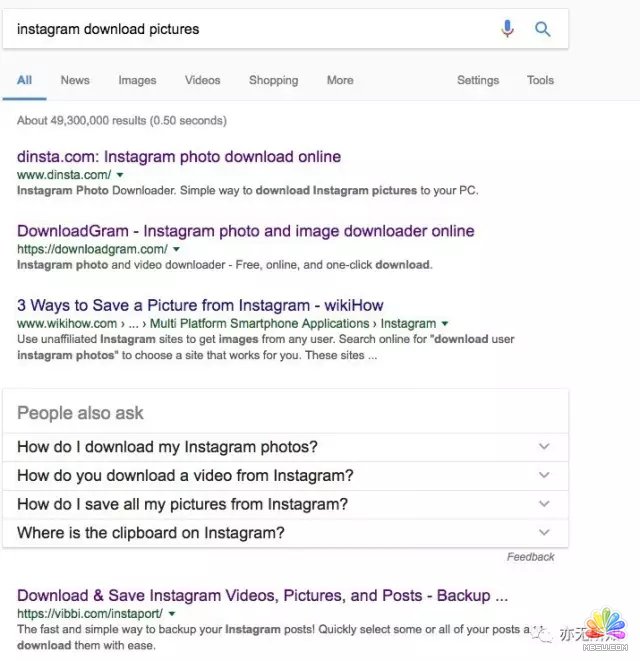This screenshot has width=640, height=661.
Task: Open the dropdown arrow beside www.dinsta.com
Action: click(x=120, y=175)
